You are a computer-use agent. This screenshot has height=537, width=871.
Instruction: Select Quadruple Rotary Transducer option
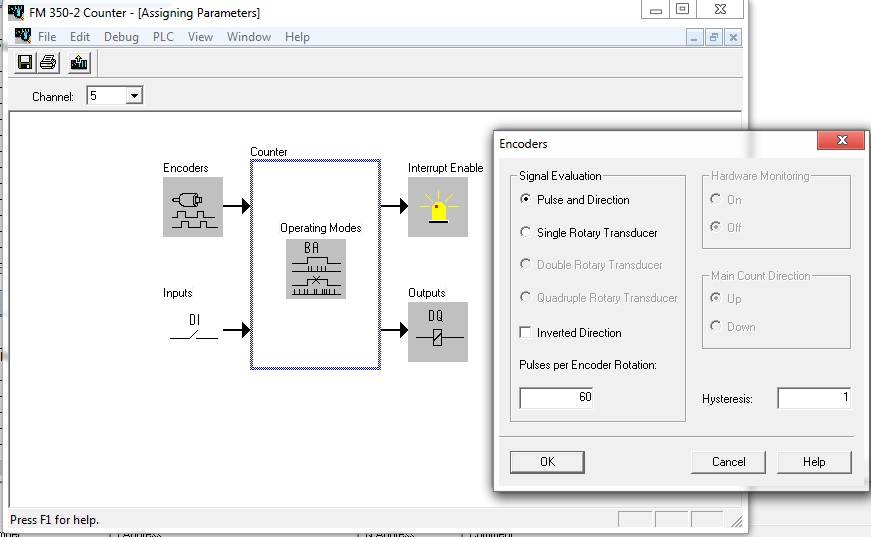[525, 297]
